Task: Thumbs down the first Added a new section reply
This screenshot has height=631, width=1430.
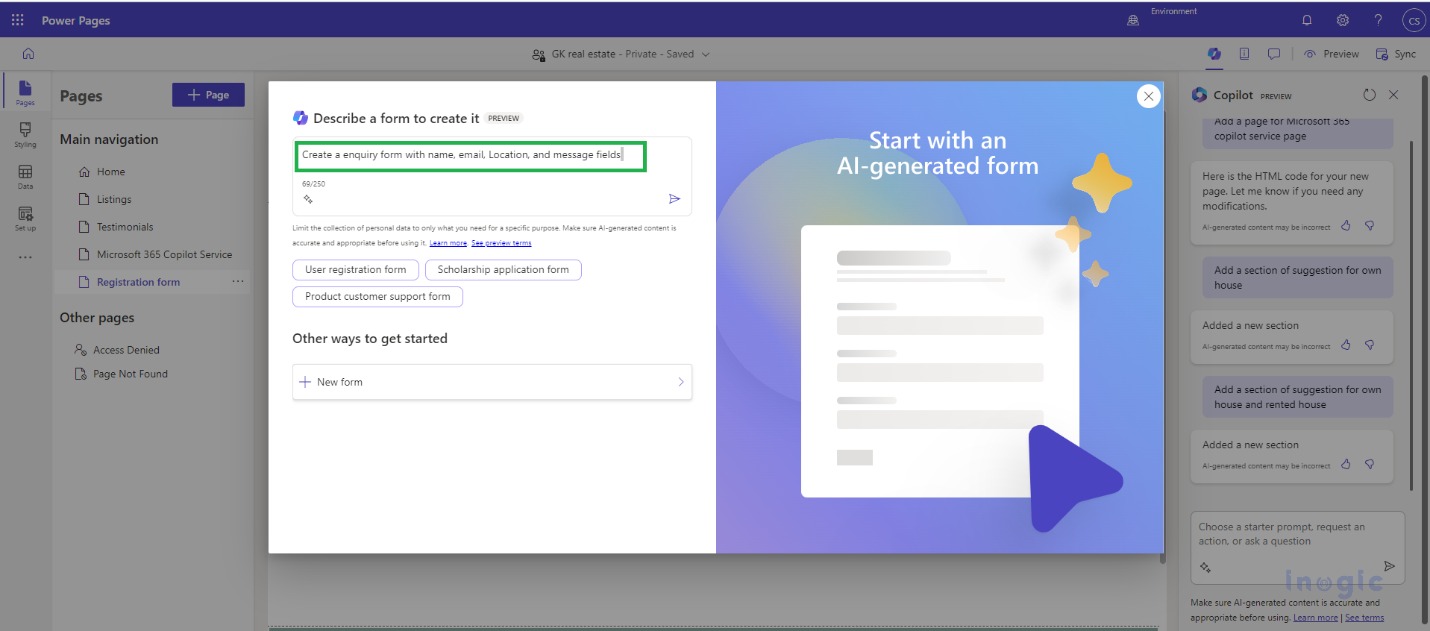Action: (1369, 345)
